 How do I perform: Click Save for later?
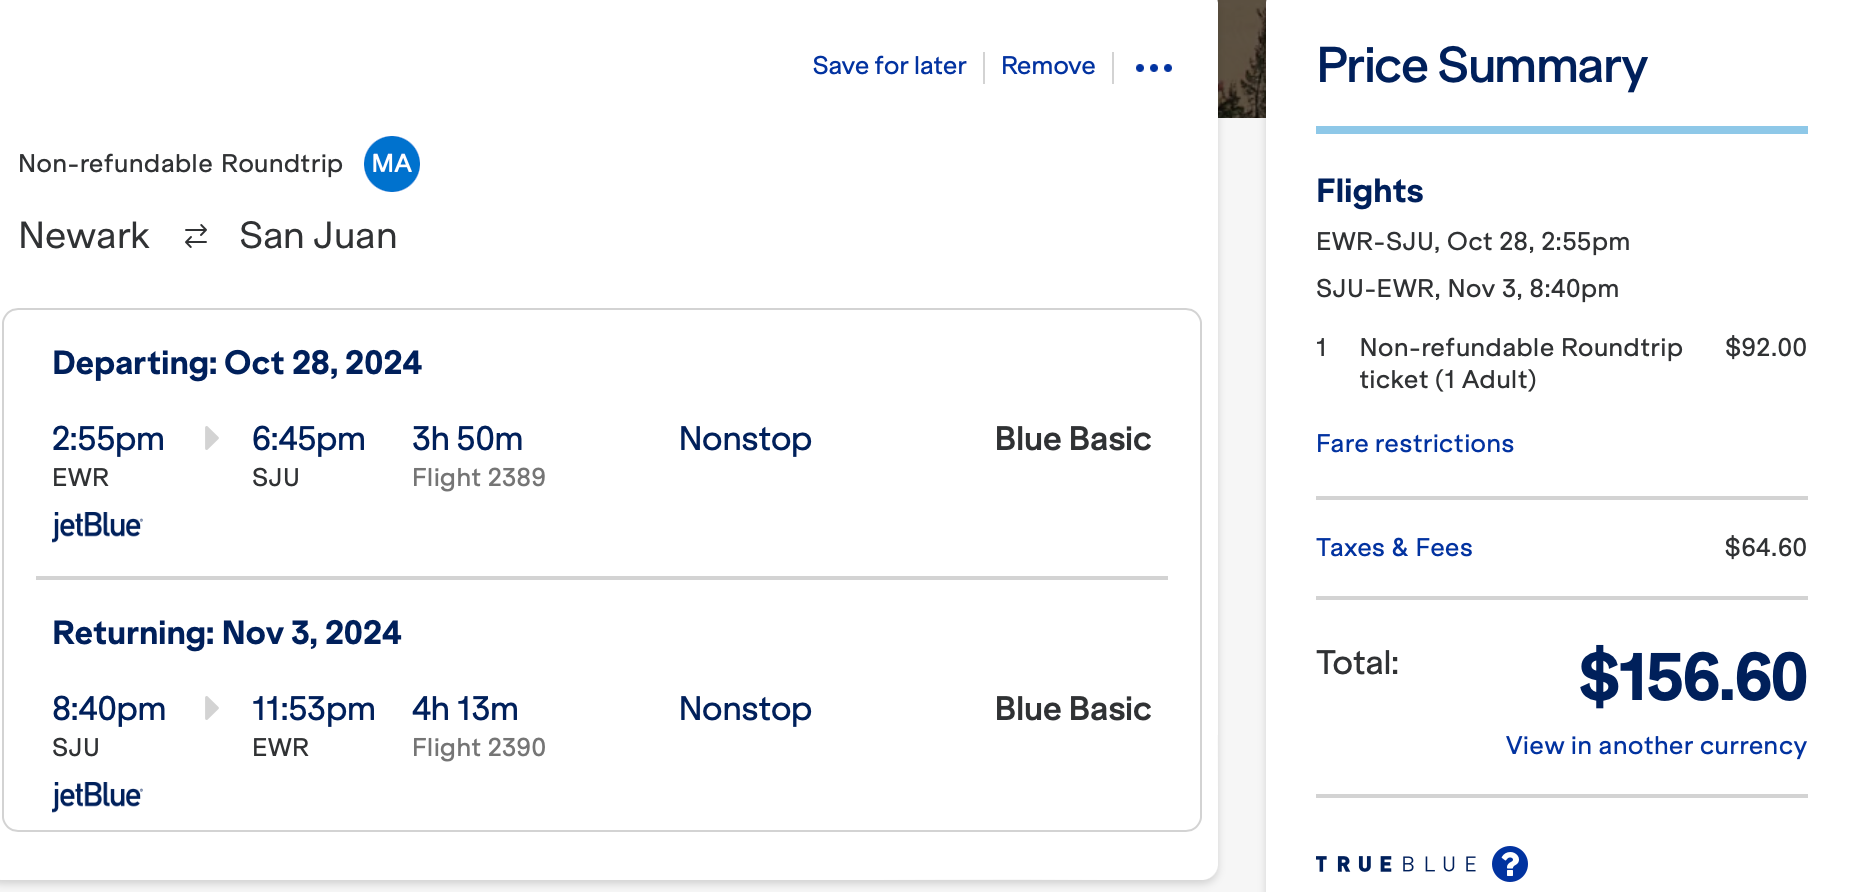889,65
